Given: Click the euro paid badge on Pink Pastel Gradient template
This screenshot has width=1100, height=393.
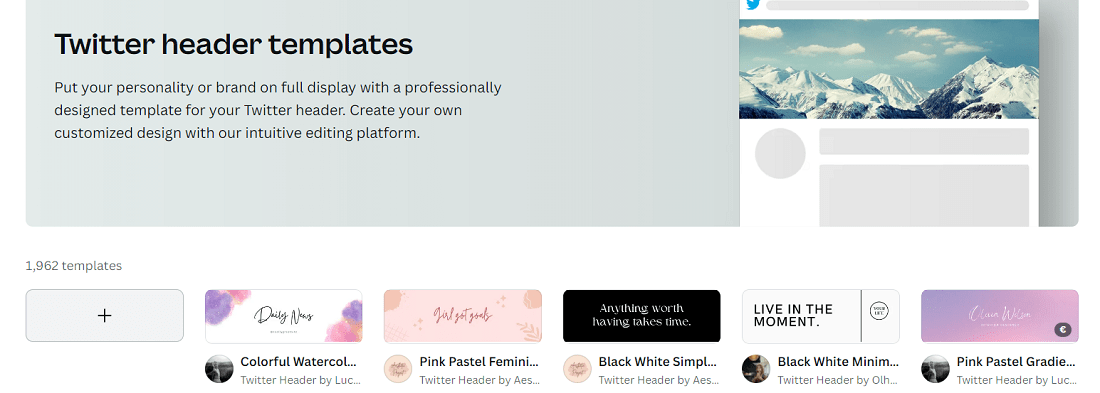Looking at the screenshot, I should [1063, 329].
